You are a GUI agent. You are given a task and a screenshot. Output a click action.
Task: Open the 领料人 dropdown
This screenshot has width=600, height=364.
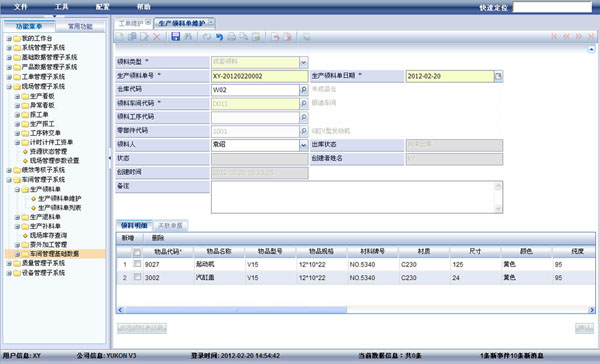[303, 145]
